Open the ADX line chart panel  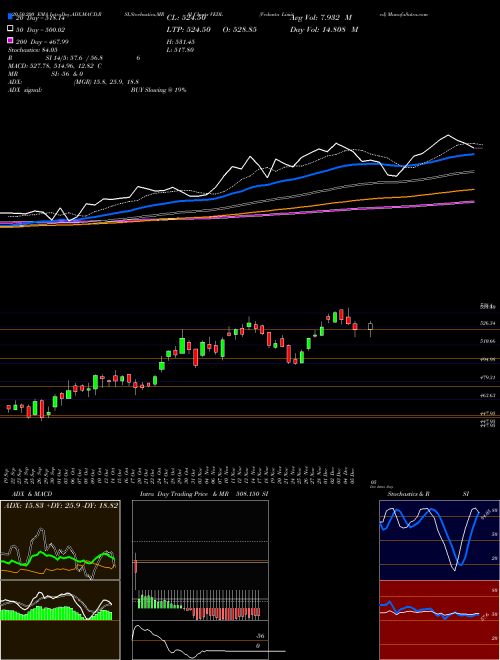(x=60, y=540)
